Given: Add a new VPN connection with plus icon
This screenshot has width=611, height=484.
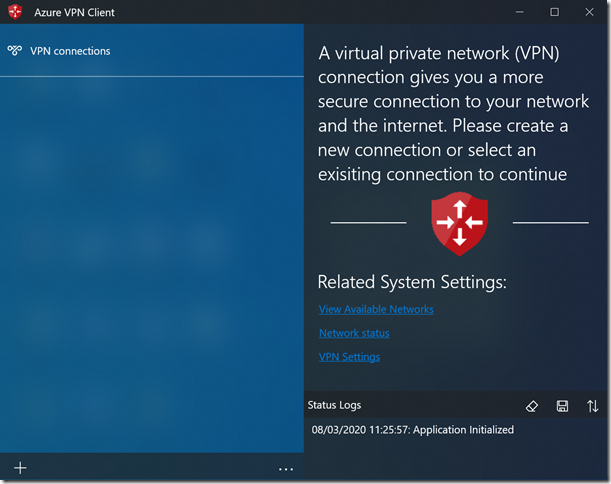Looking at the screenshot, I should click(20, 468).
